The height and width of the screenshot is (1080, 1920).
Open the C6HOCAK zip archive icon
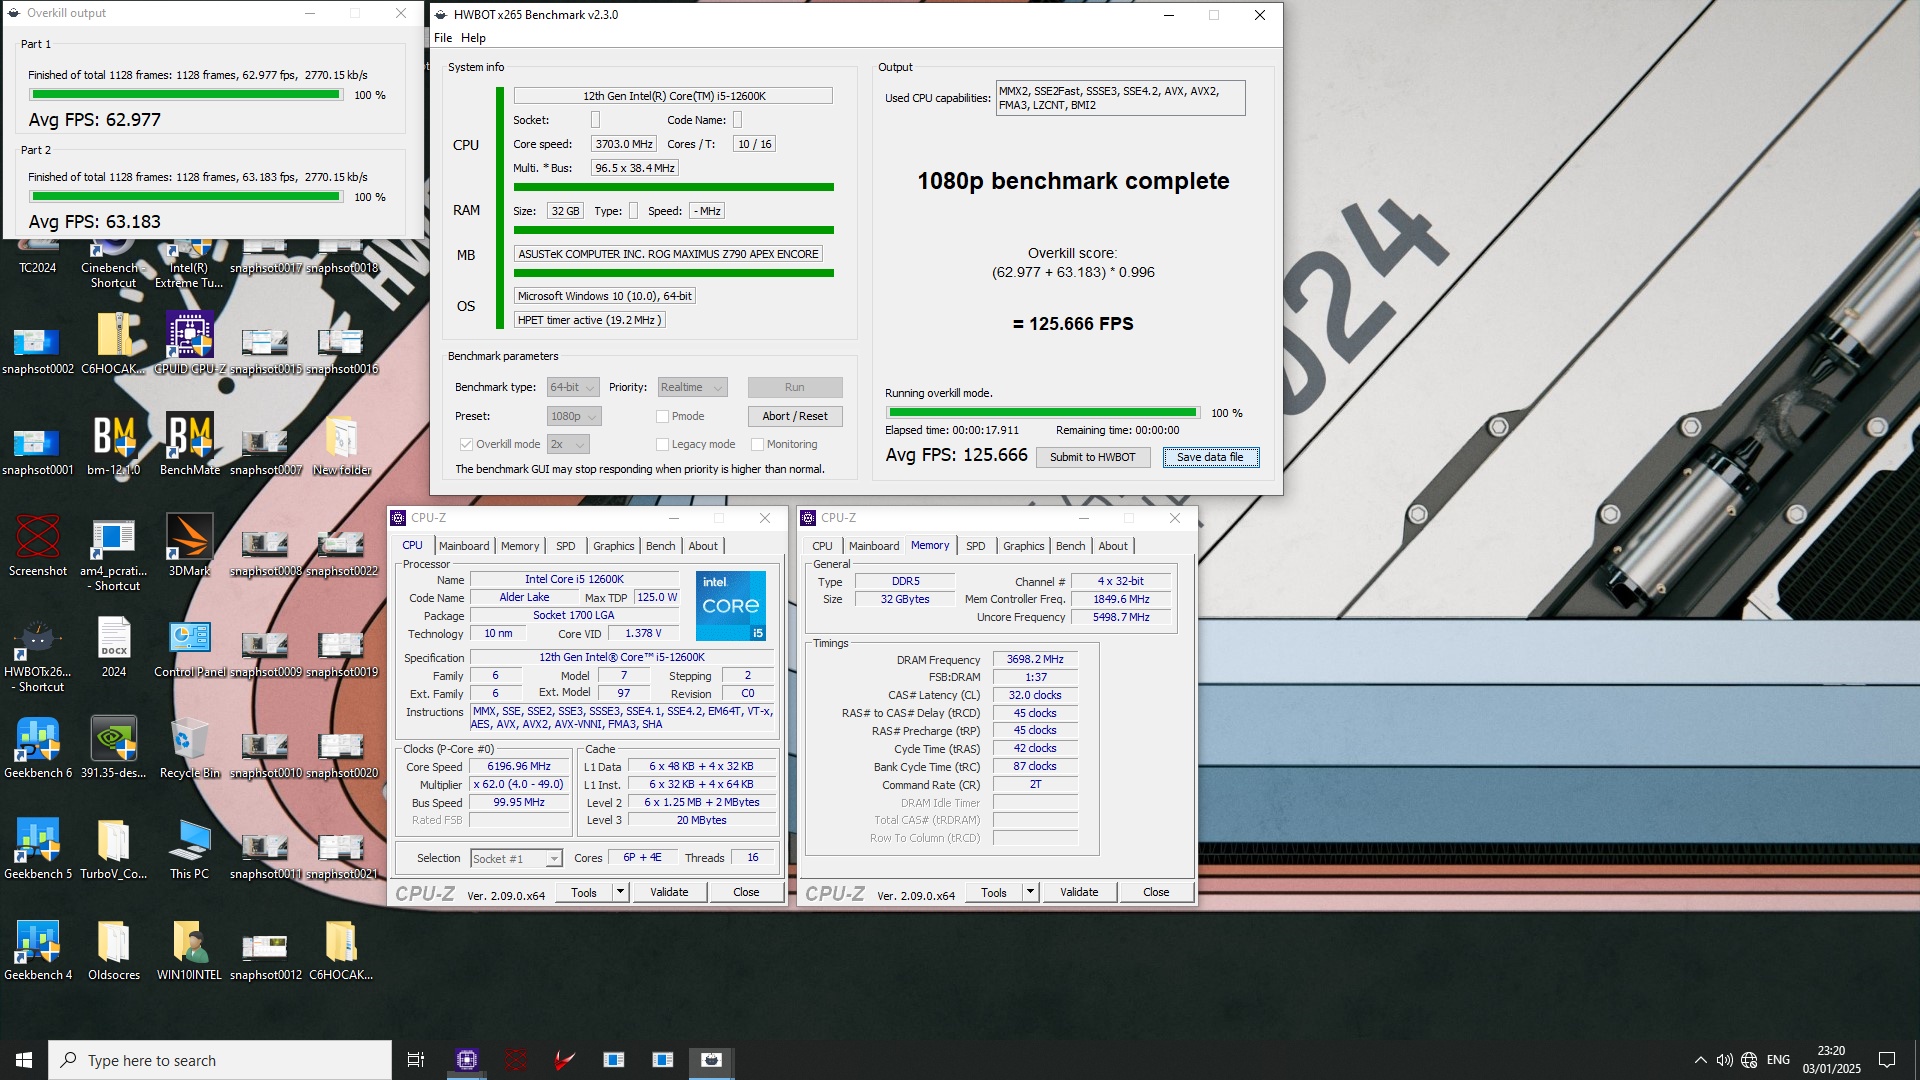pos(114,343)
